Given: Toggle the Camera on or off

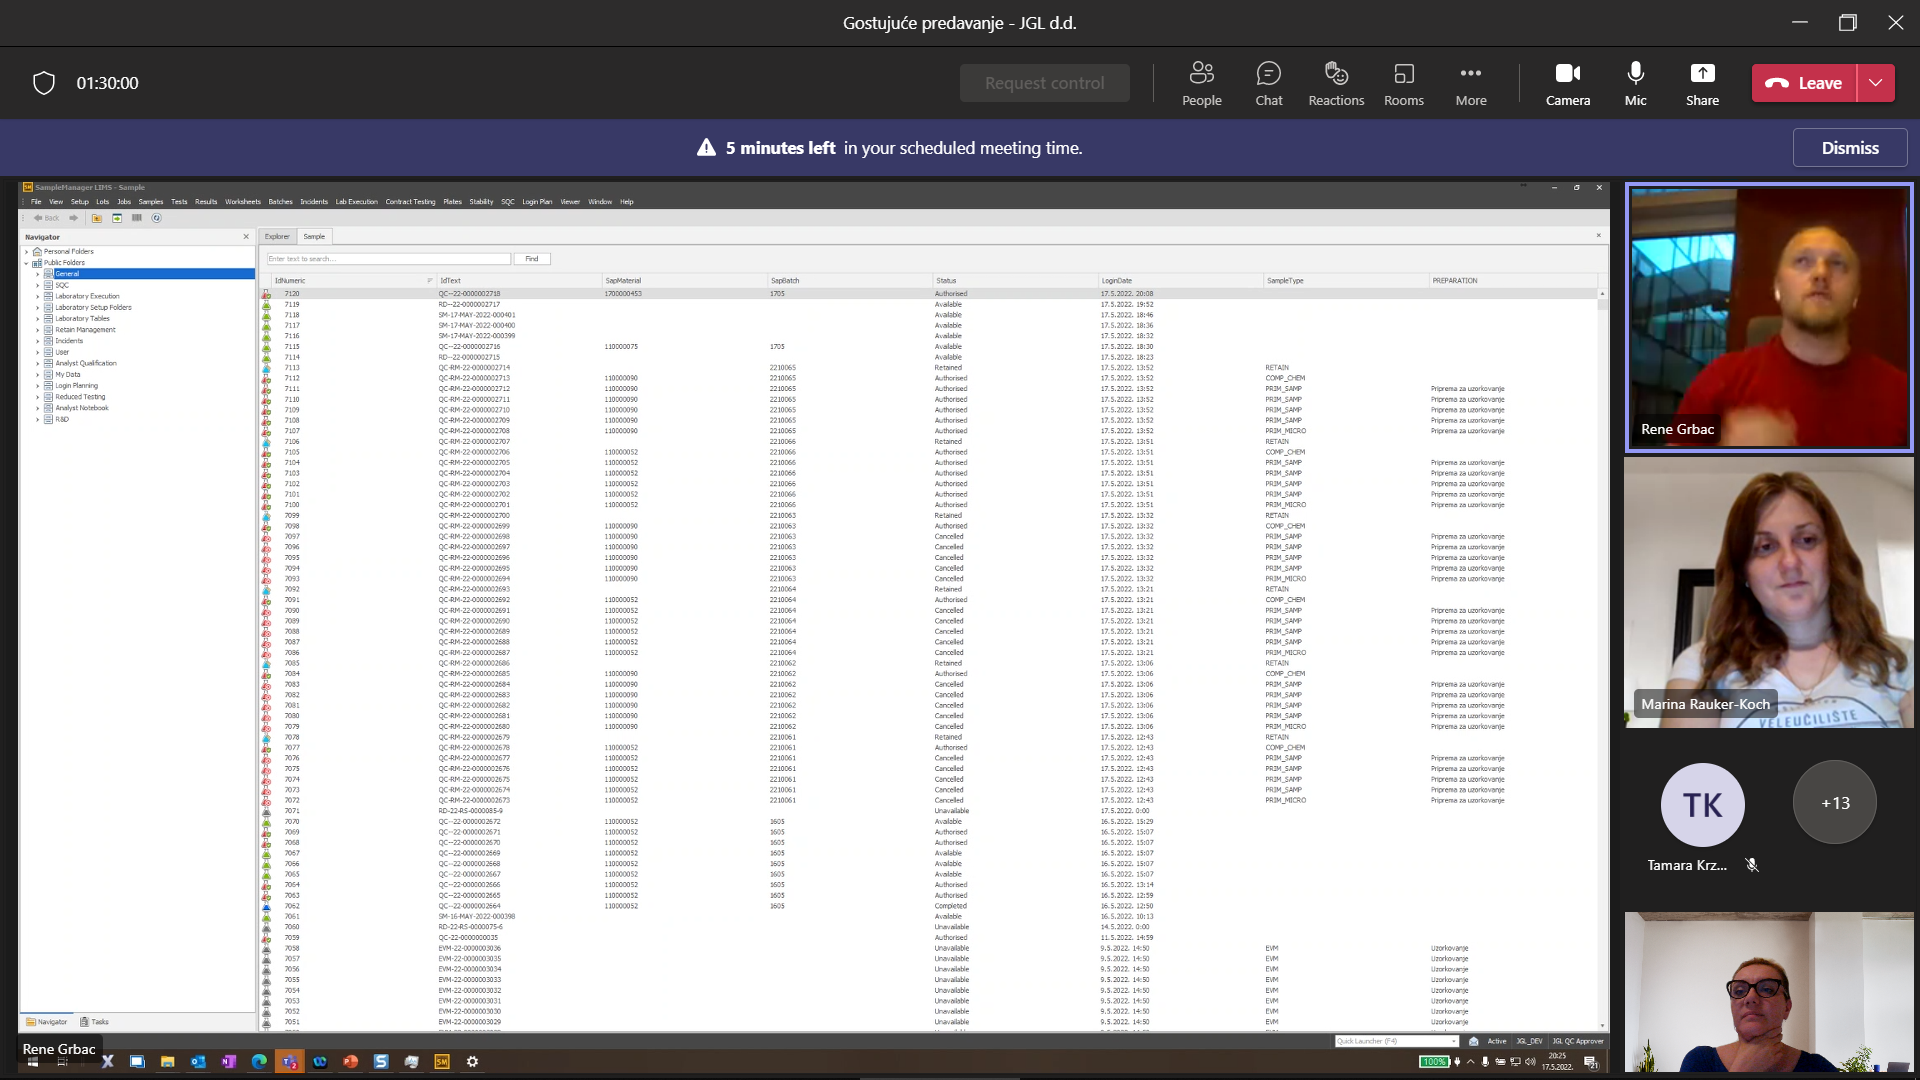Looking at the screenshot, I should (x=1567, y=83).
